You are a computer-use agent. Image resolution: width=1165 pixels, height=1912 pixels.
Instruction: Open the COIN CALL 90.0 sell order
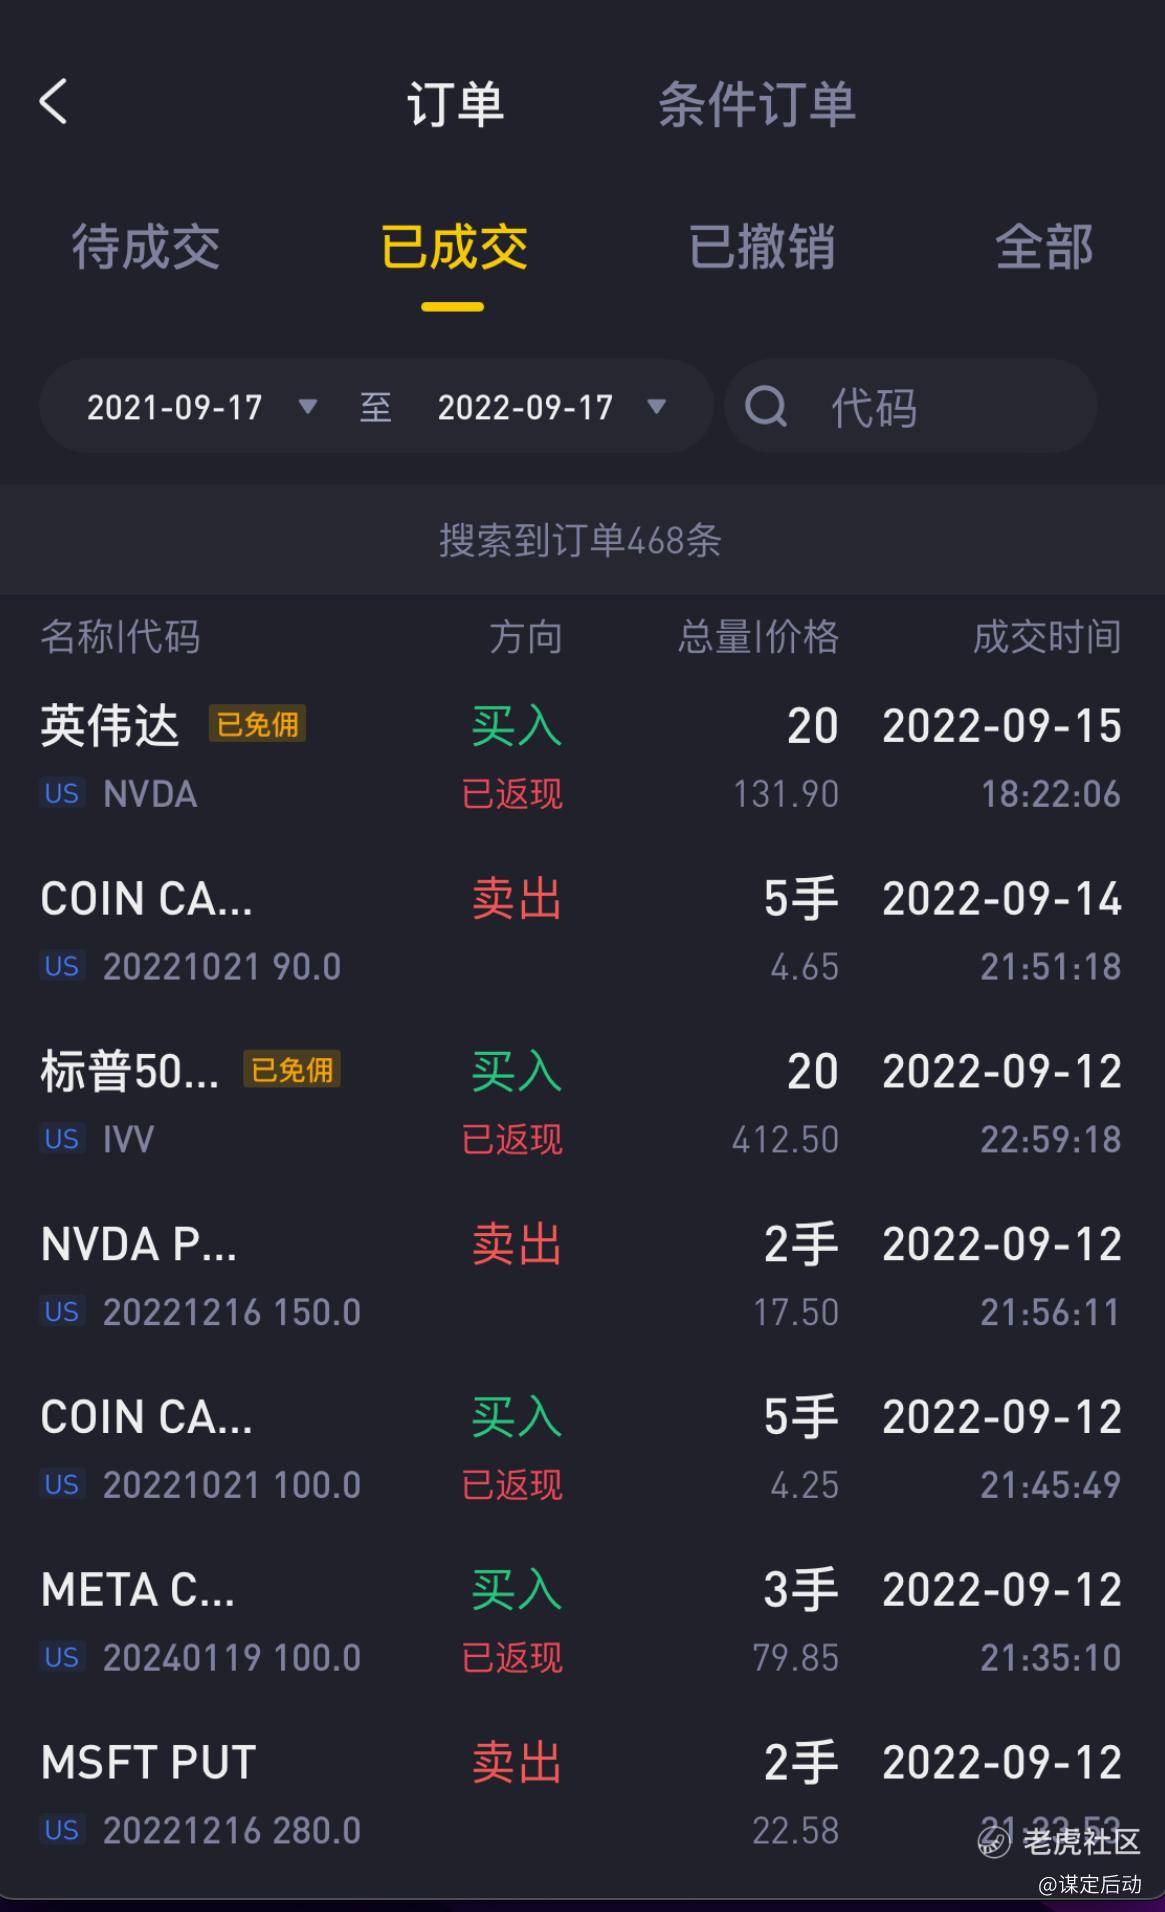(580, 931)
